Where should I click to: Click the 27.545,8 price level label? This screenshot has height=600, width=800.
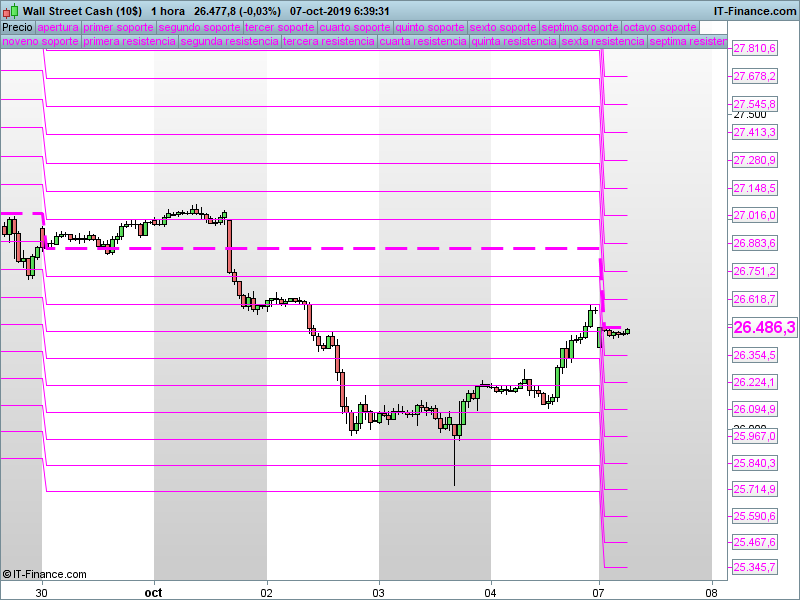click(x=755, y=104)
